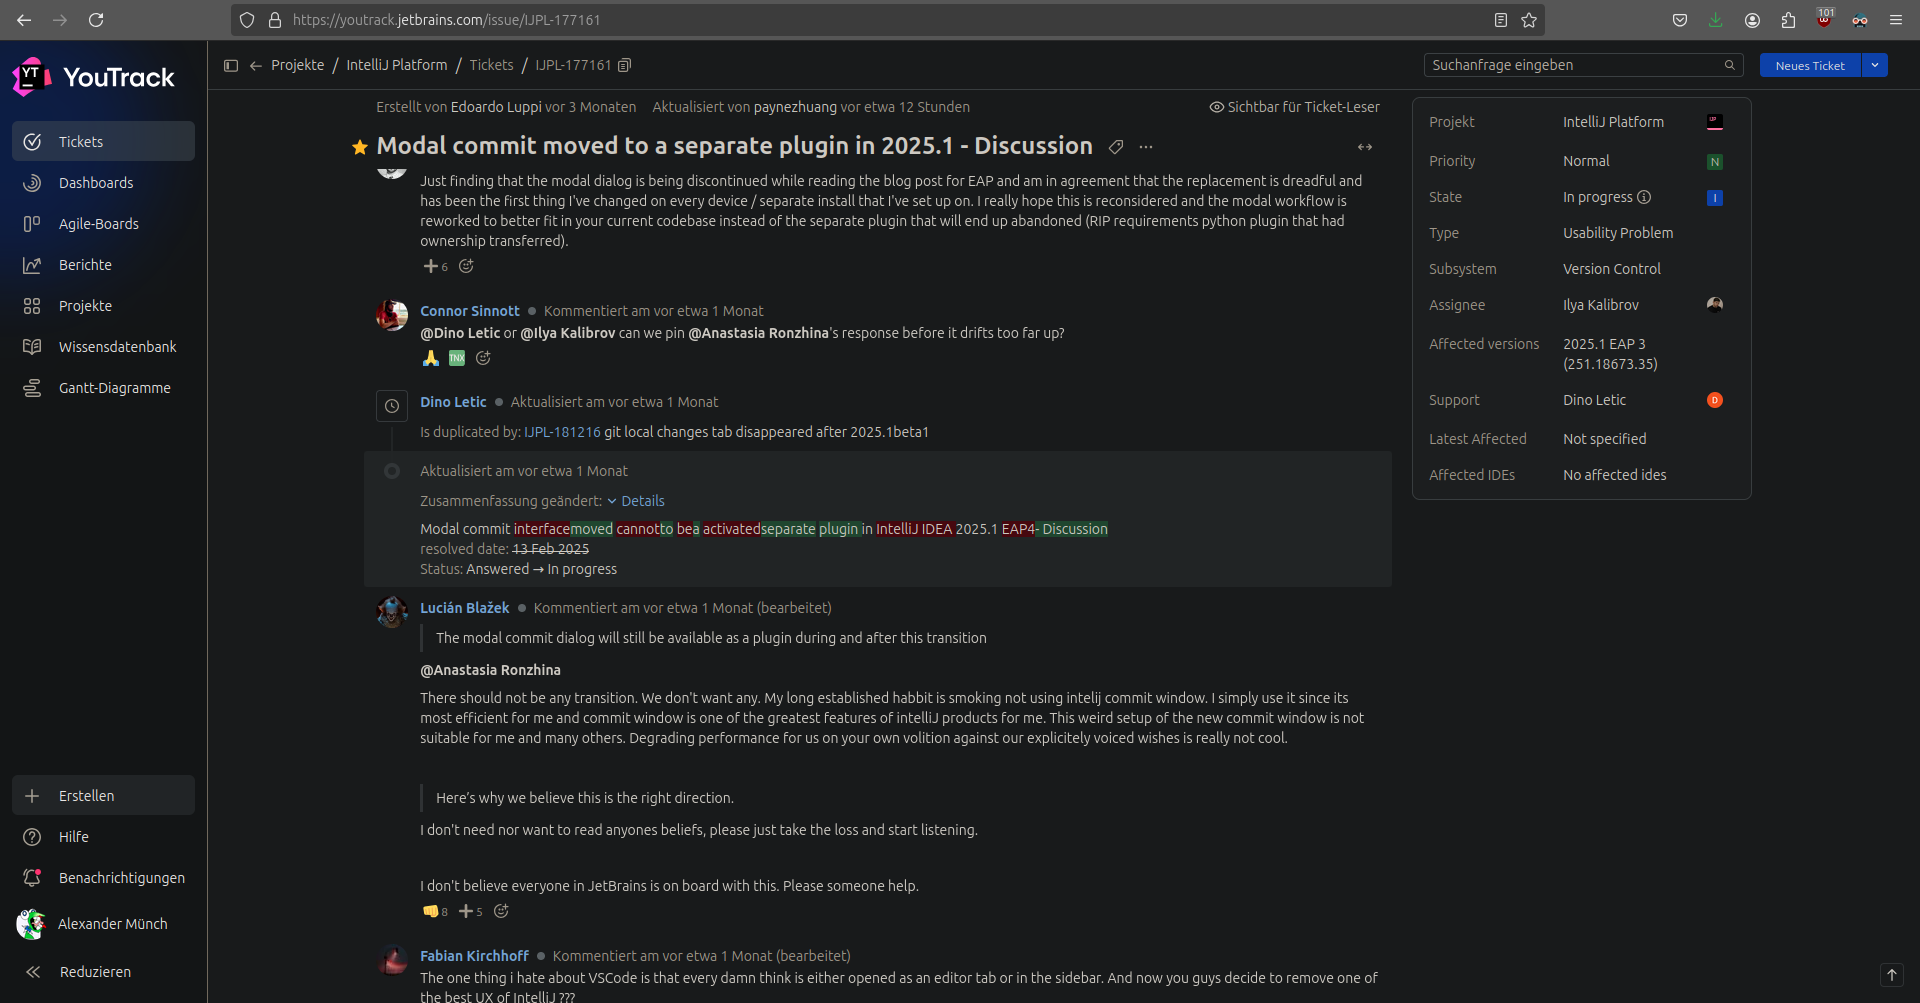Open the more options menu by title
Viewport: 1920px width, 1003px height.
coord(1146,147)
